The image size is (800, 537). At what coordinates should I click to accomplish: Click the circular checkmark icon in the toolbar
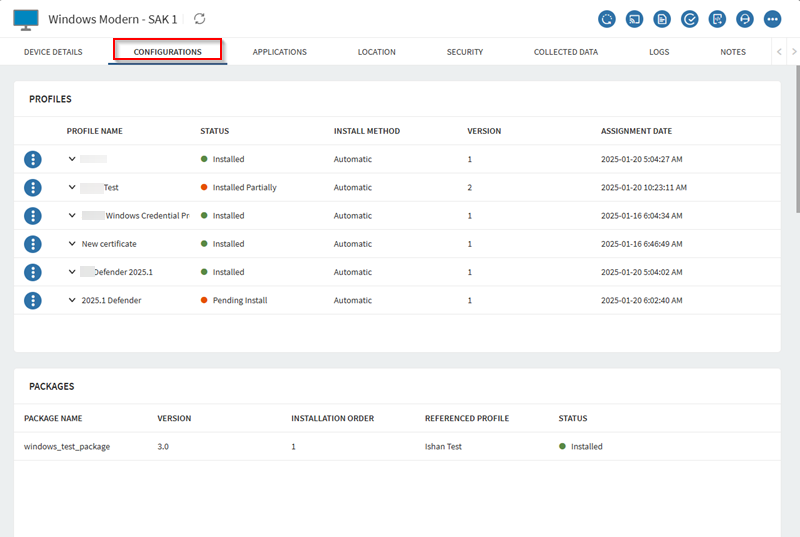tap(689, 19)
